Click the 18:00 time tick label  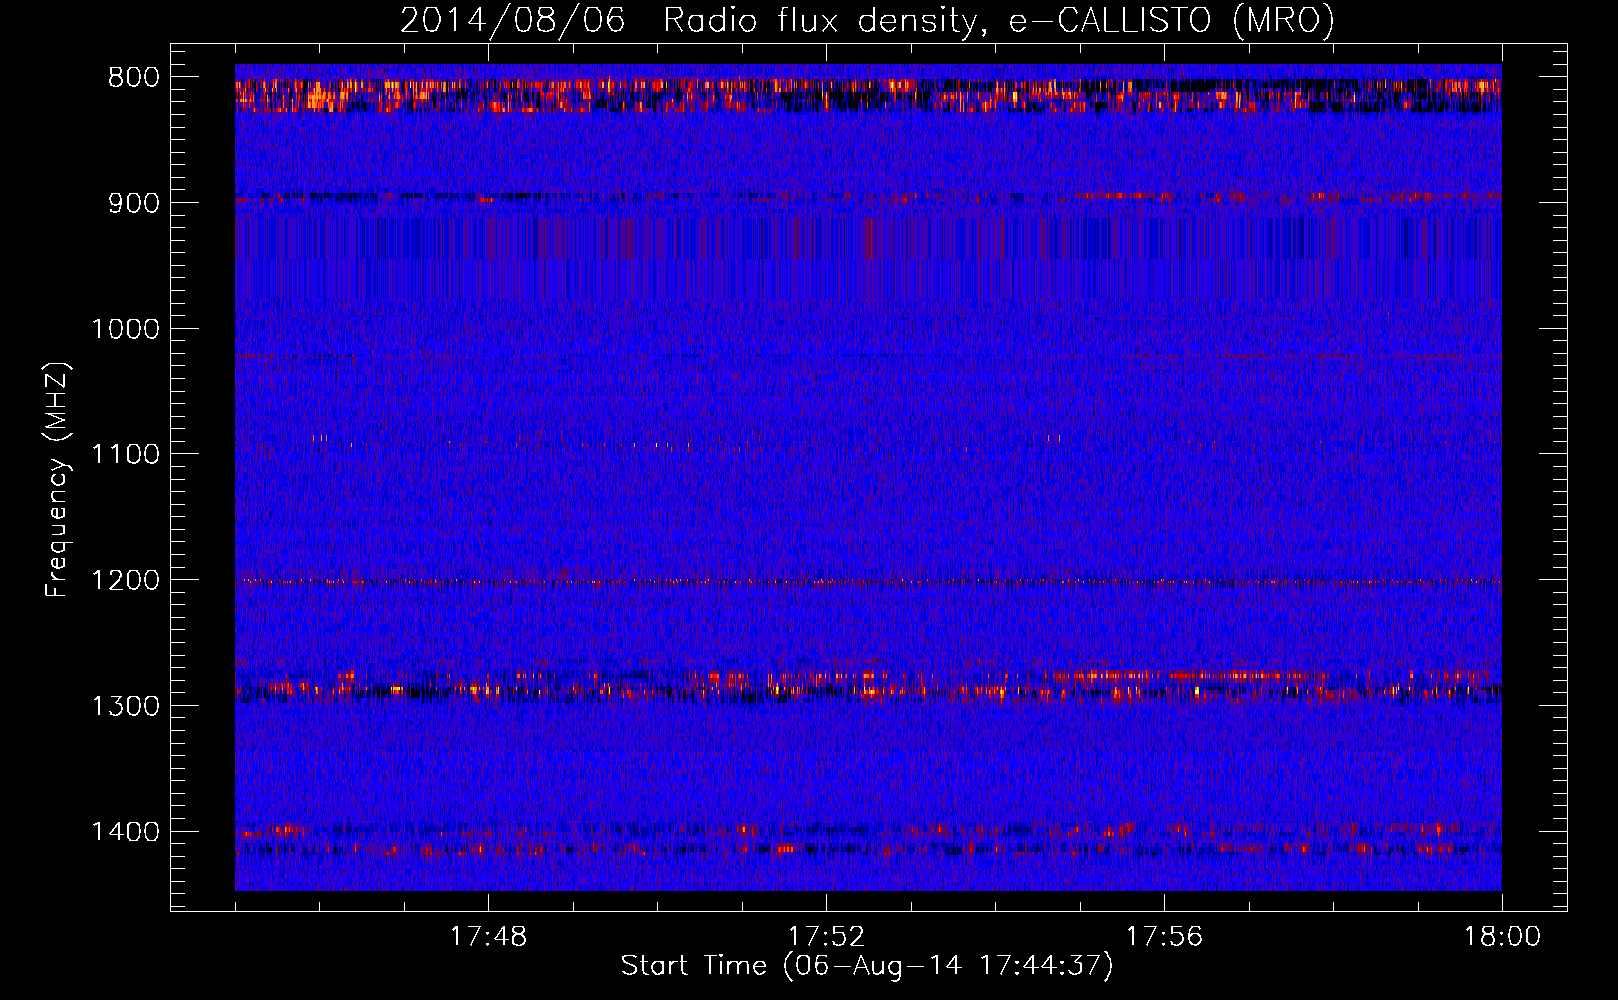tap(1502, 937)
